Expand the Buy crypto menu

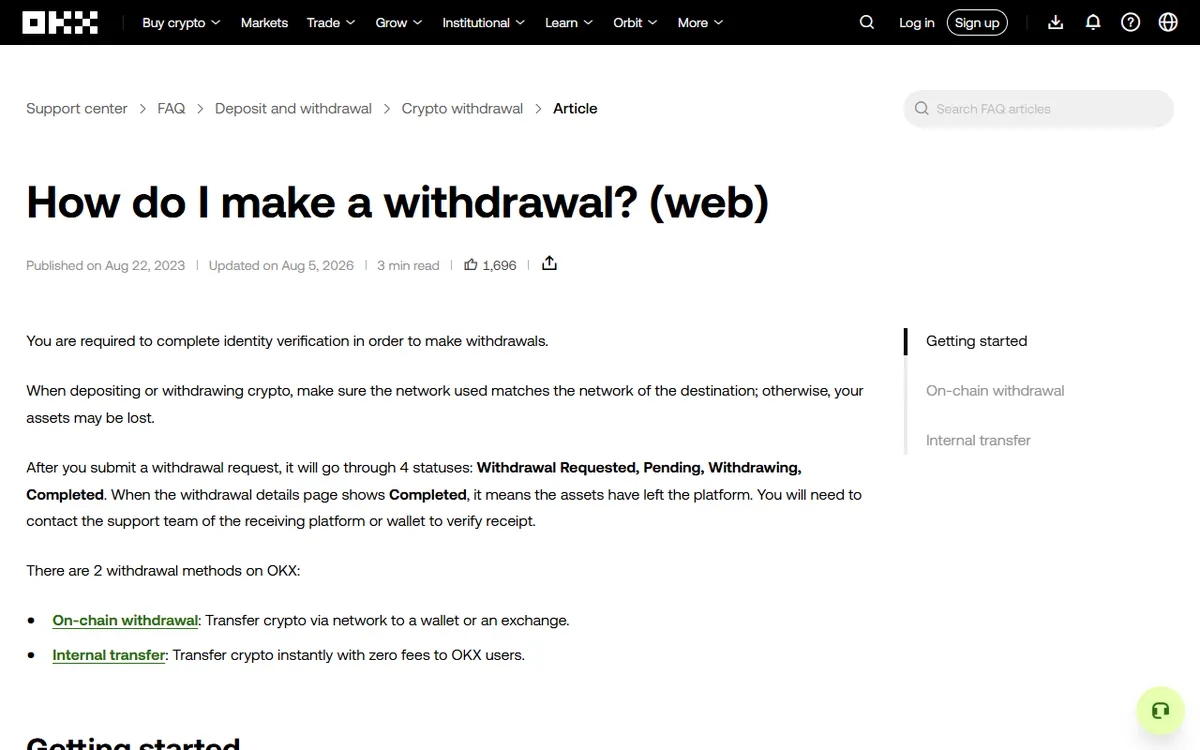tap(181, 22)
